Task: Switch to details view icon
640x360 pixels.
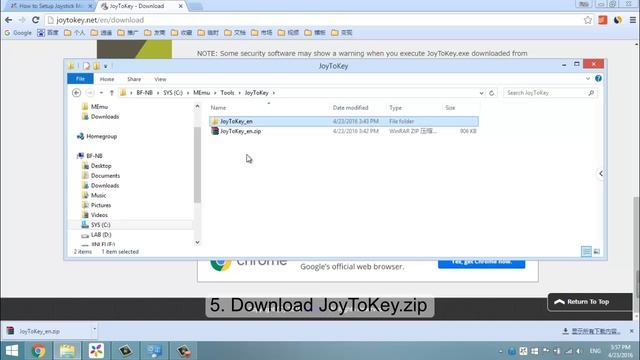Action: pyautogui.click(x=586, y=251)
